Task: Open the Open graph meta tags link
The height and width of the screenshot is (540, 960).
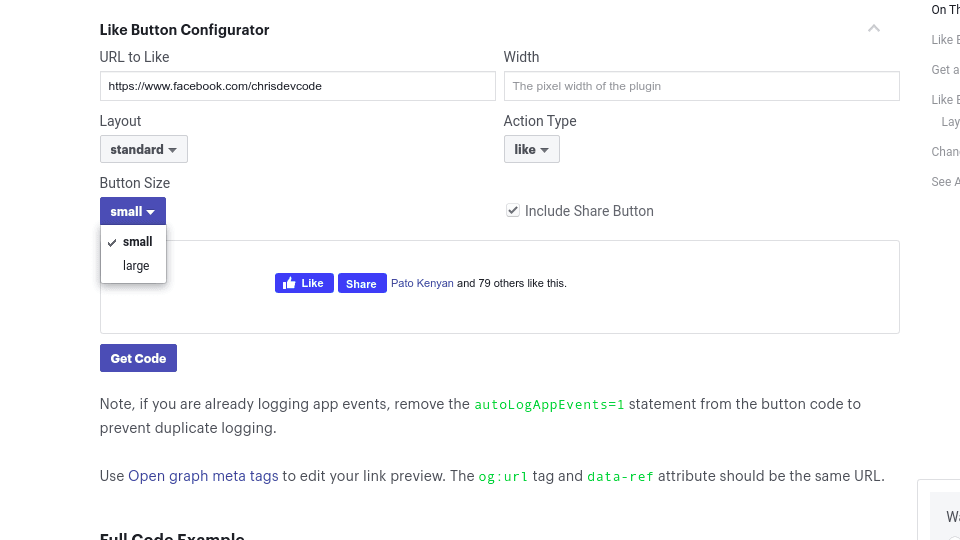Action: click(203, 476)
